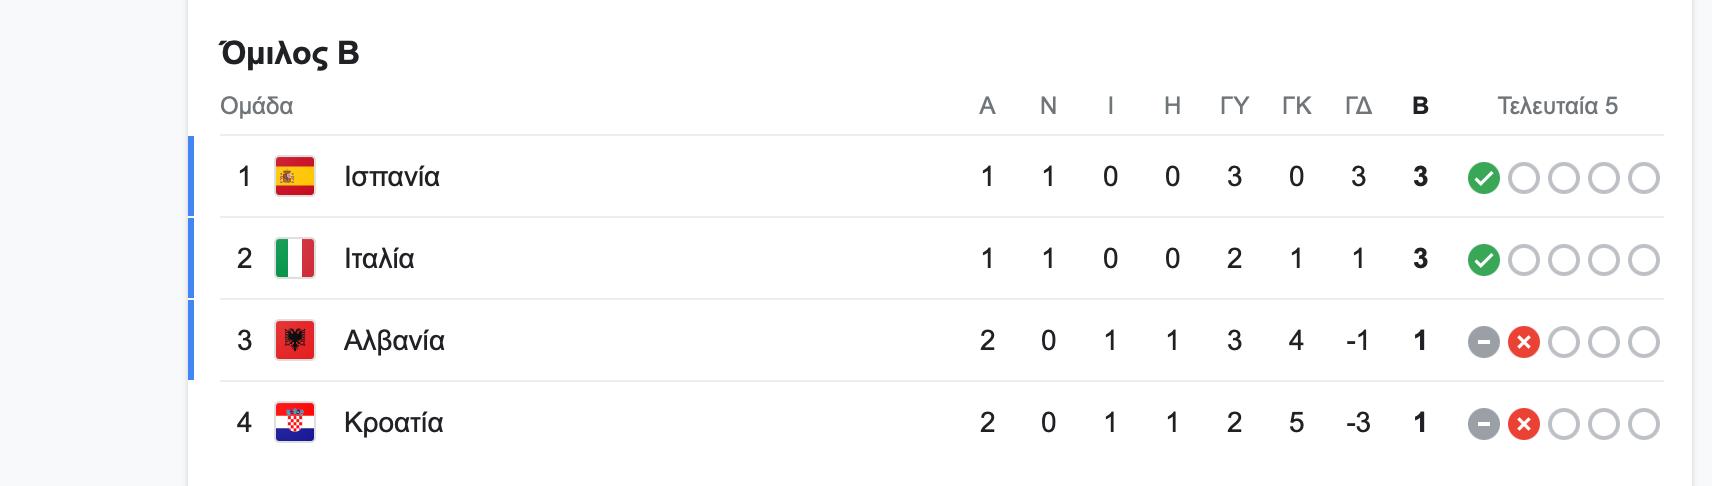
Task: Open the Ιταλία team link
Action: pos(379,259)
